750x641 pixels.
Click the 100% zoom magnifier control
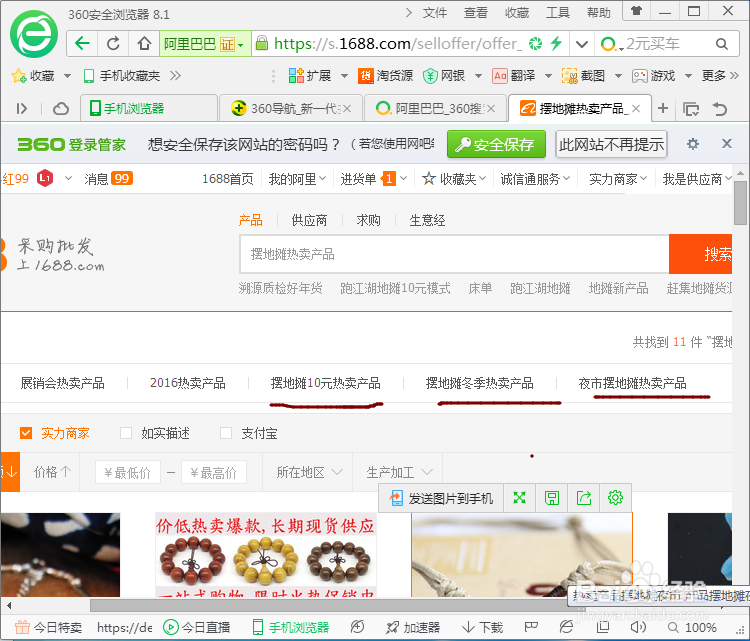coord(692,627)
